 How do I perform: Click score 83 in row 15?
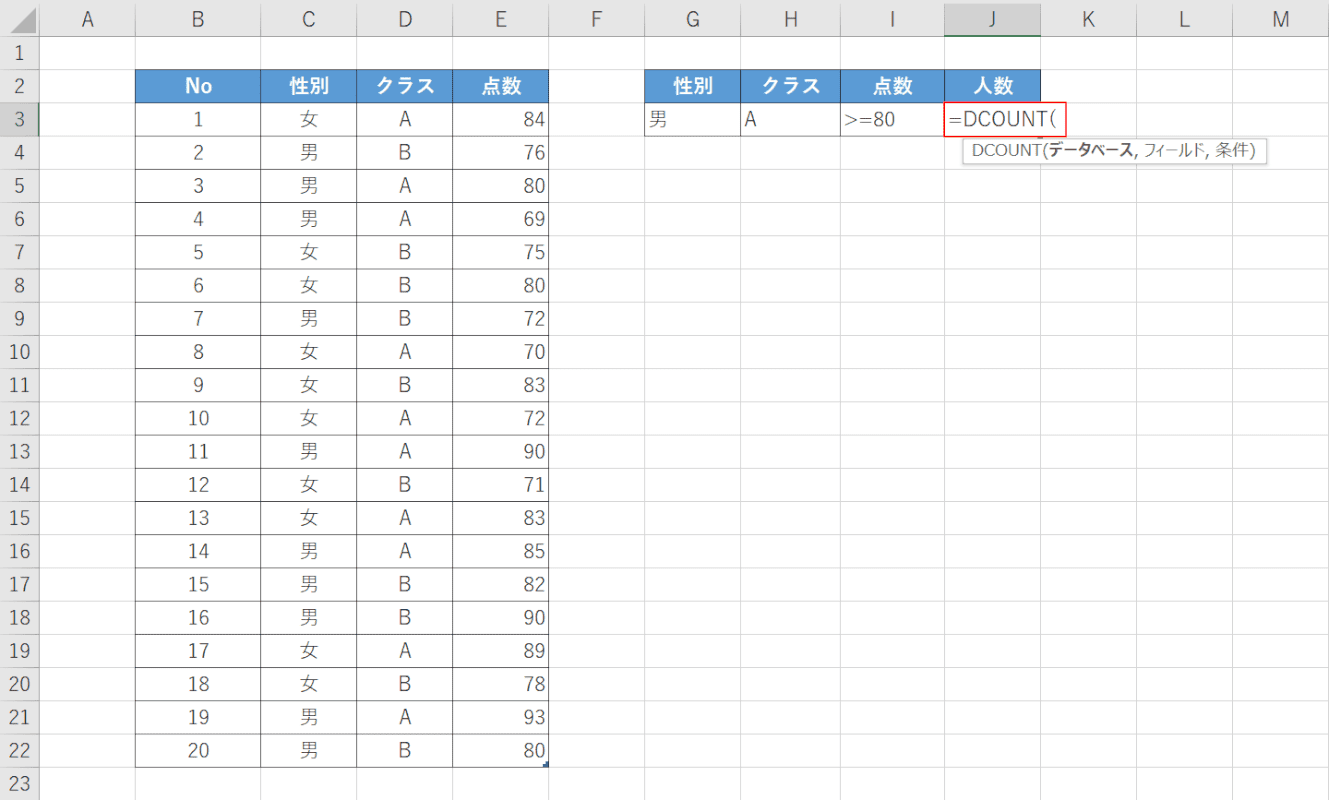(x=501, y=518)
